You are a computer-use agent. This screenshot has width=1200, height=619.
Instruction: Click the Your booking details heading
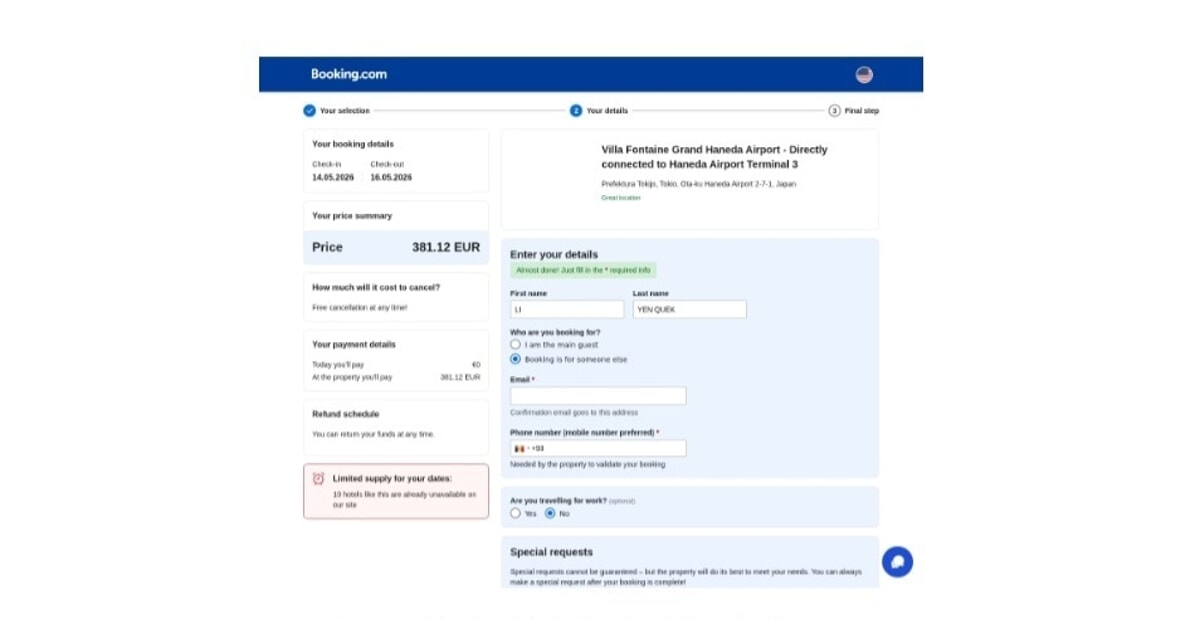click(353, 144)
